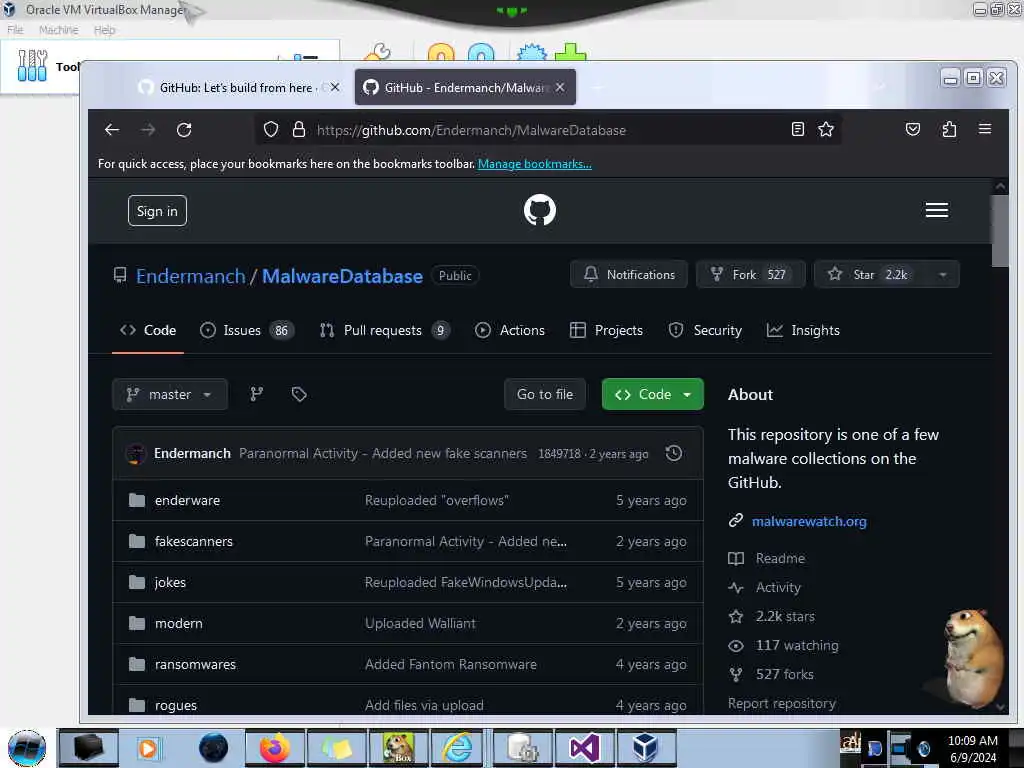Image resolution: width=1024 pixels, height=768 pixels.
Task: Open the Star lists dropdown arrow
Action: coord(942,275)
